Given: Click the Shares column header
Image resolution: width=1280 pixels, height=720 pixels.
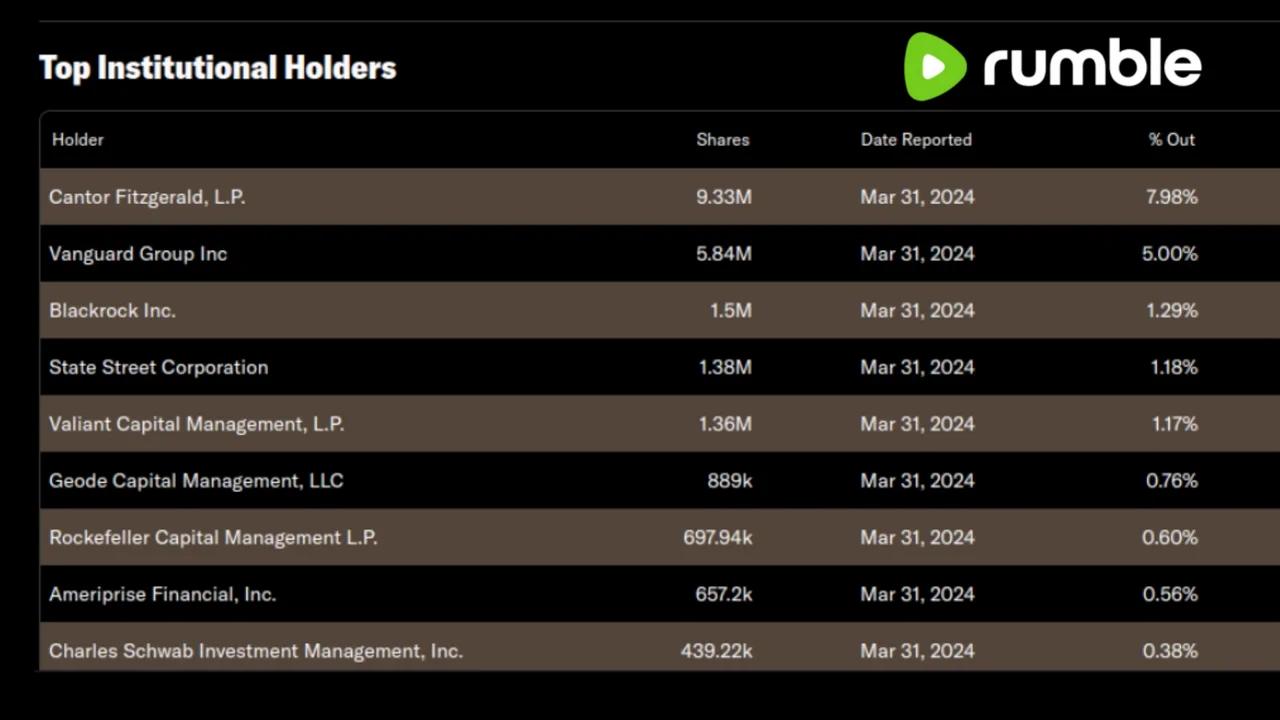Looking at the screenshot, I should 722,140.
